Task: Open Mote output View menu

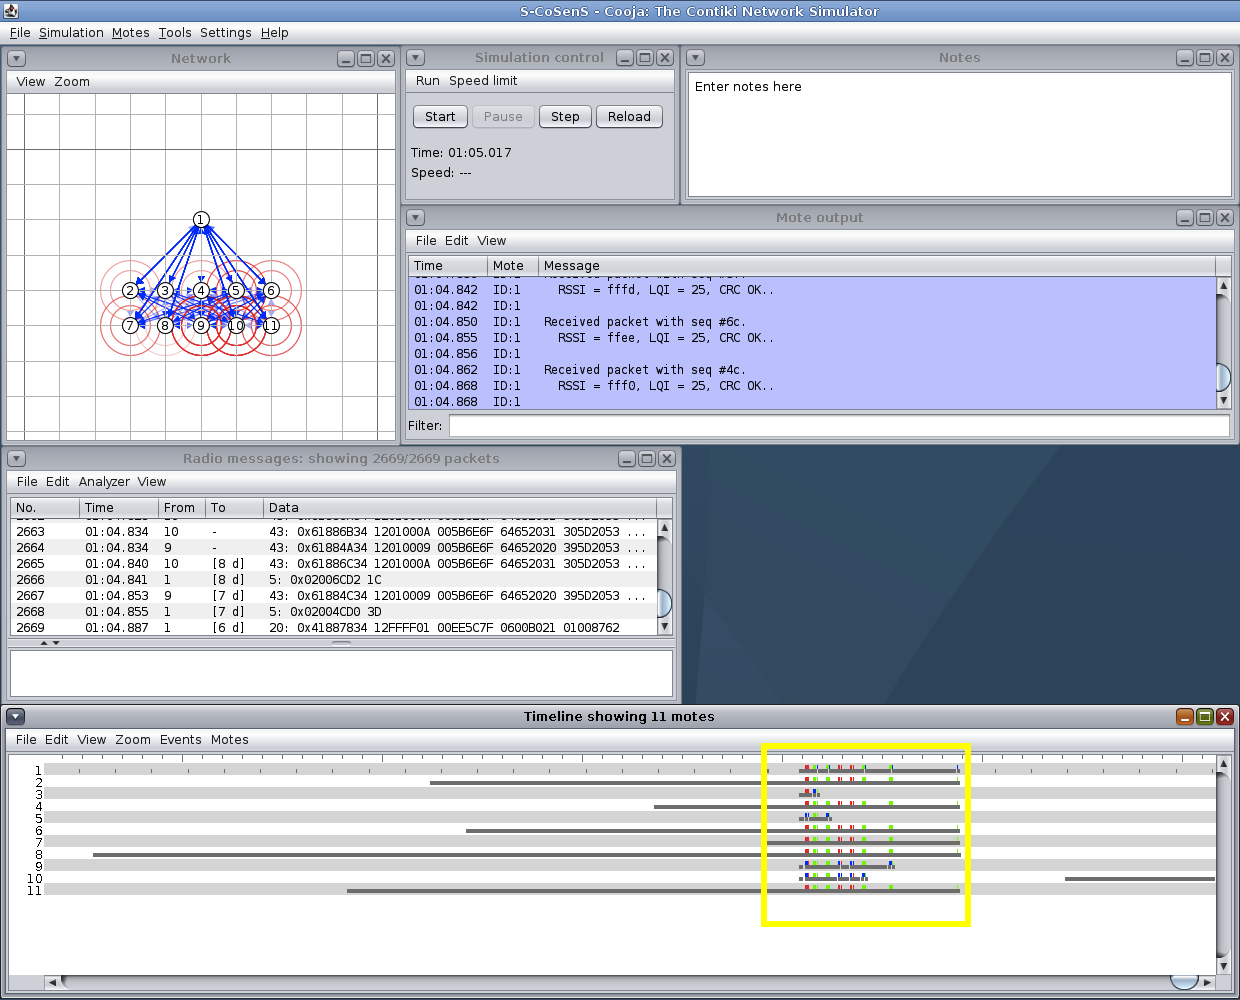Action: 492,241
